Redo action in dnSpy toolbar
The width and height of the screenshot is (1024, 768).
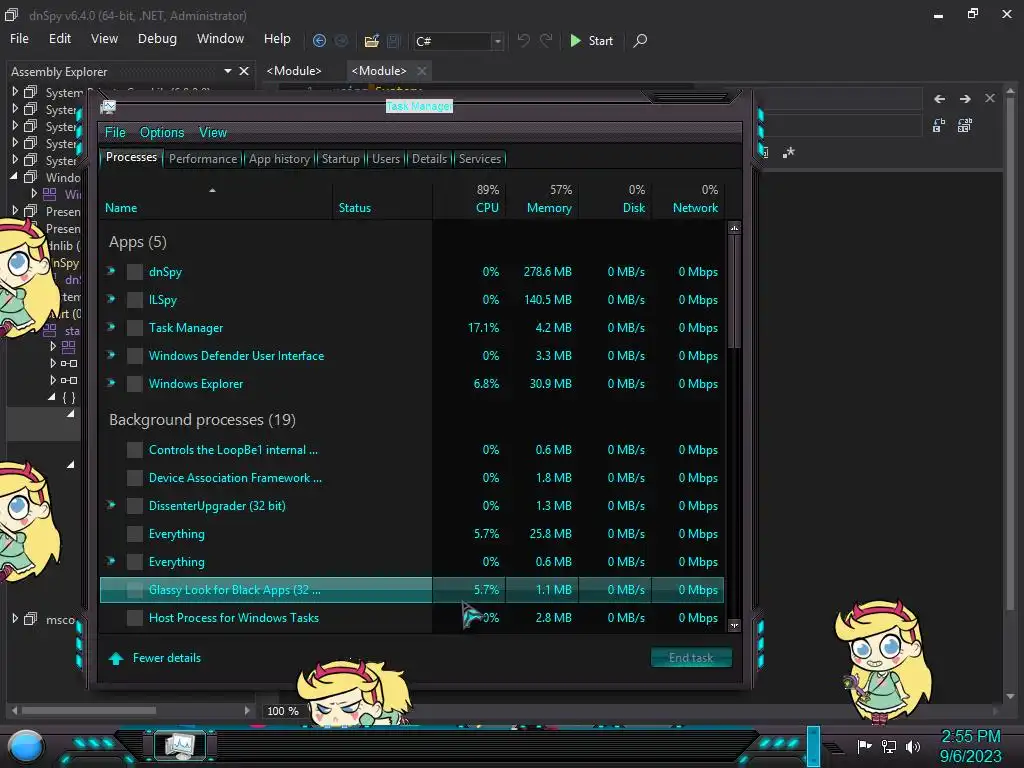pos(546,40)
